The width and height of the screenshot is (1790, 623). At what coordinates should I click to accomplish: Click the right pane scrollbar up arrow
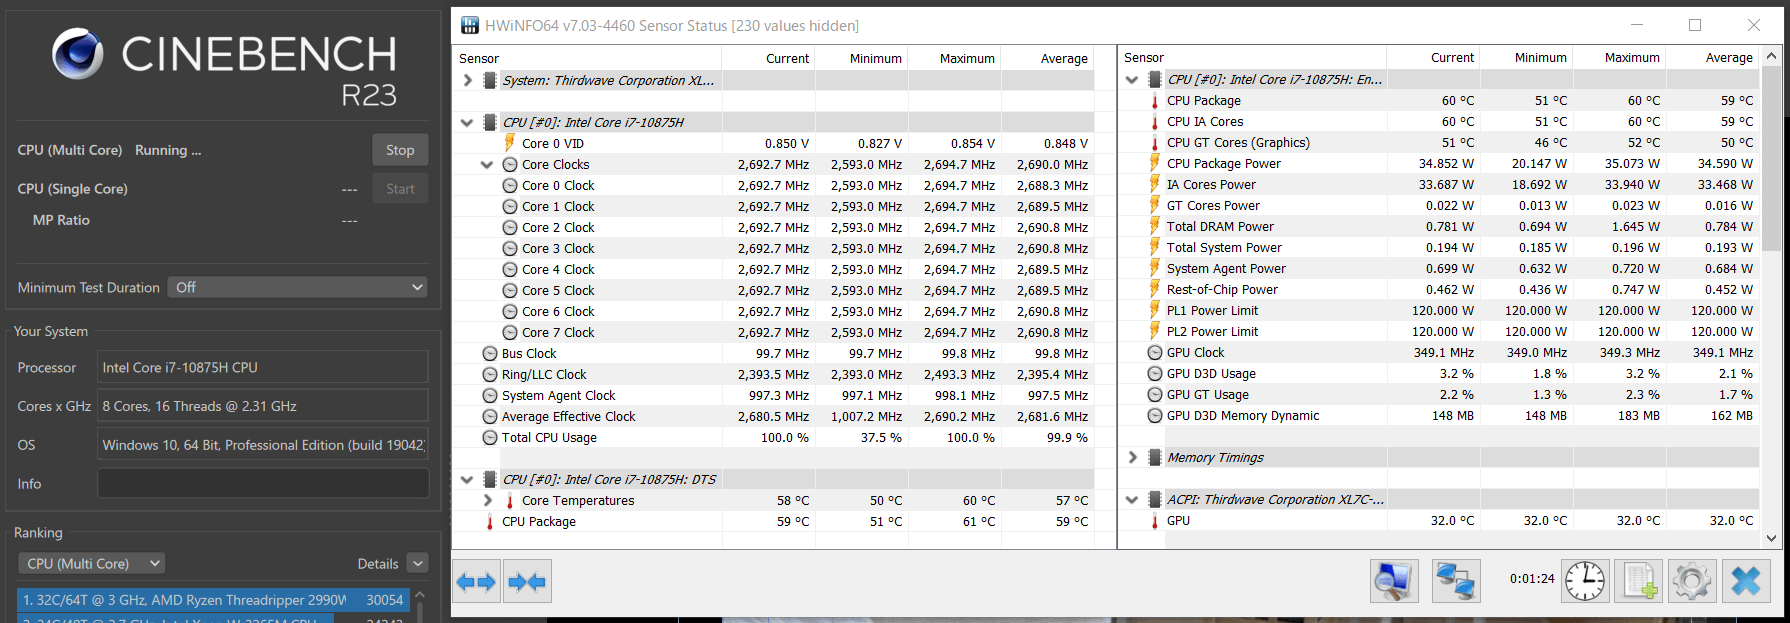click(1771, 56)
